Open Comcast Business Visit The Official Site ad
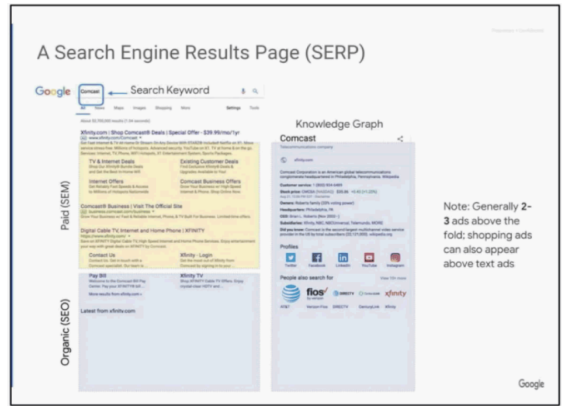 pyautogui.click(x=131, y=206)
